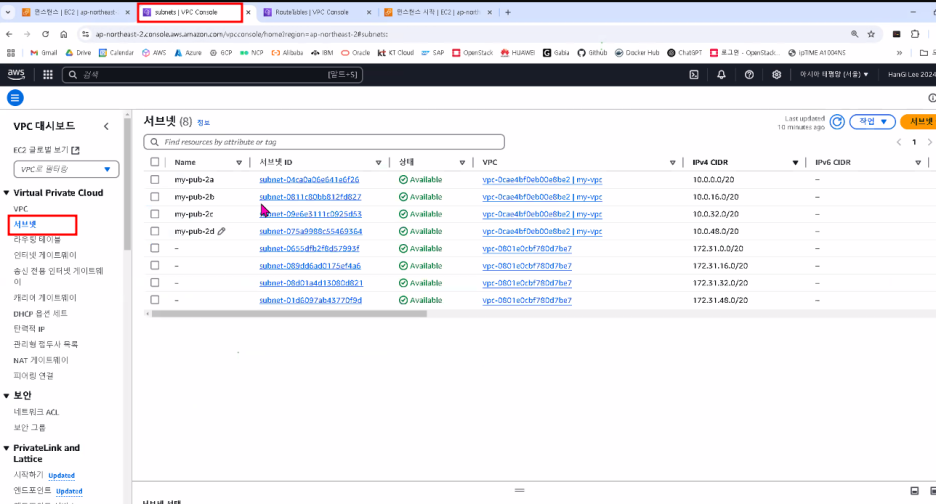Open the region selector 아시아 태평양 (서울)
The height and width of the screenshot is (504, 936).
tap(834, 75)
